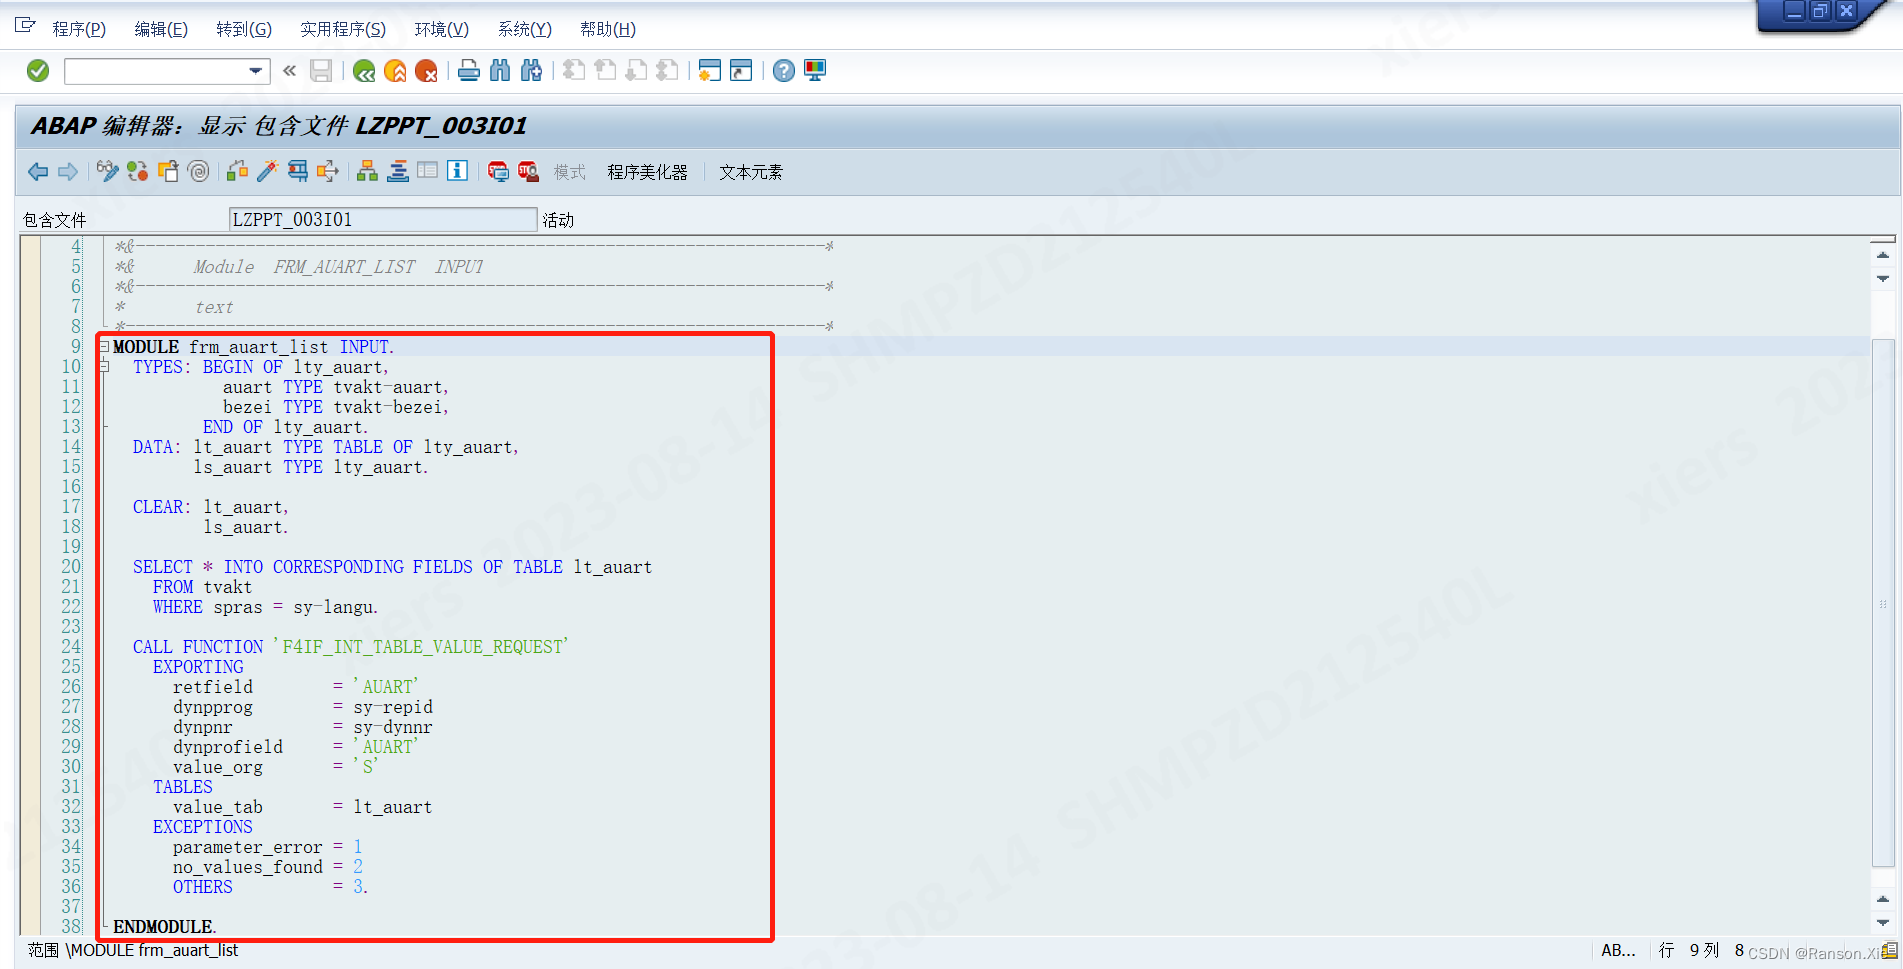Create a new session with the new-session icon
Screen dimensions: 1903x969
pos(709,71)
